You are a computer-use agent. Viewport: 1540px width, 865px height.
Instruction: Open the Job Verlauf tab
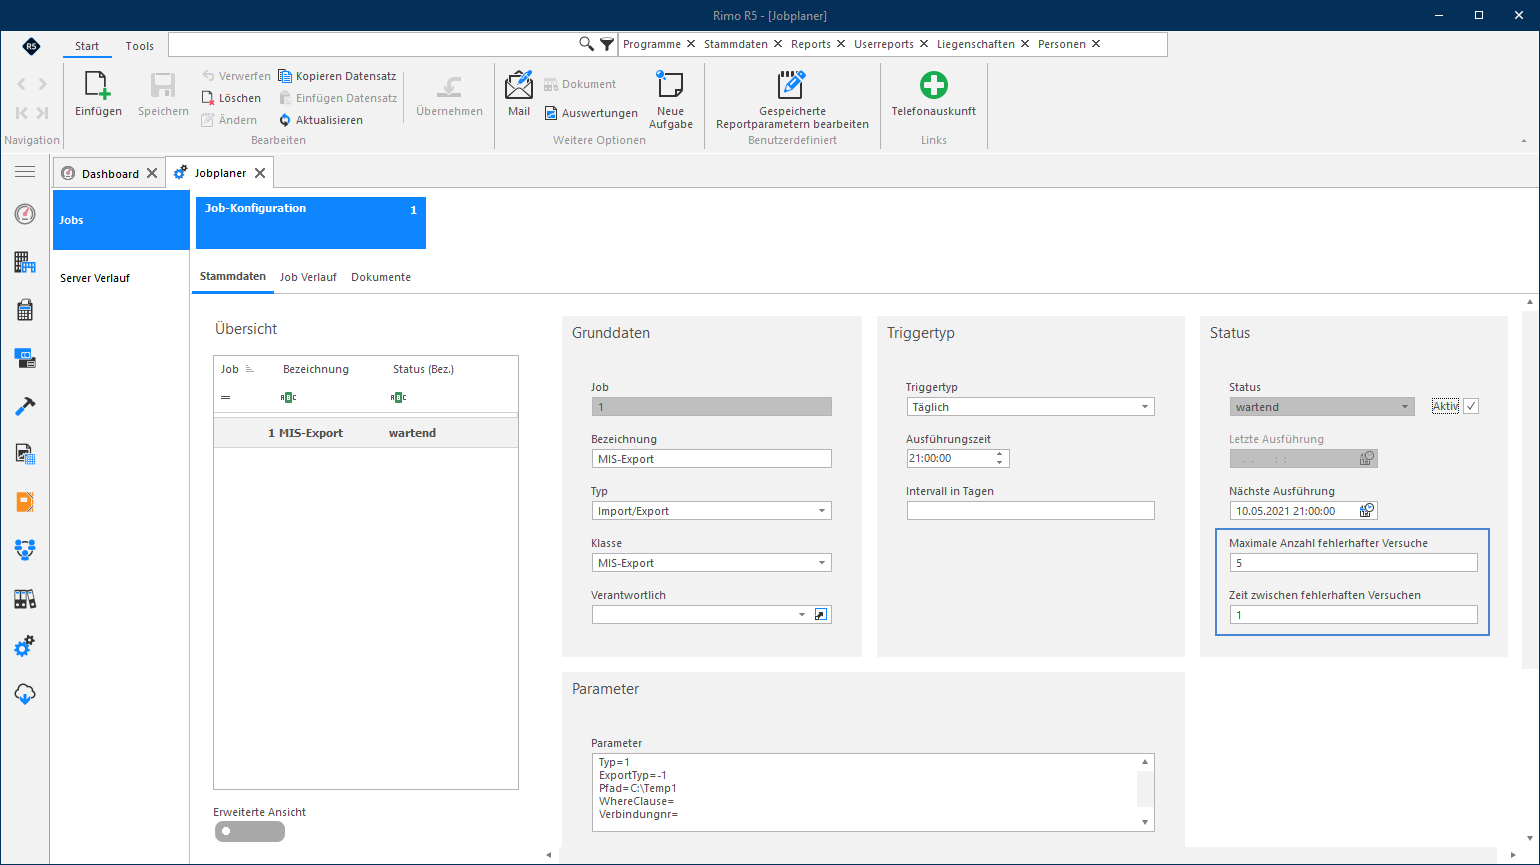(x=308, y=277)
